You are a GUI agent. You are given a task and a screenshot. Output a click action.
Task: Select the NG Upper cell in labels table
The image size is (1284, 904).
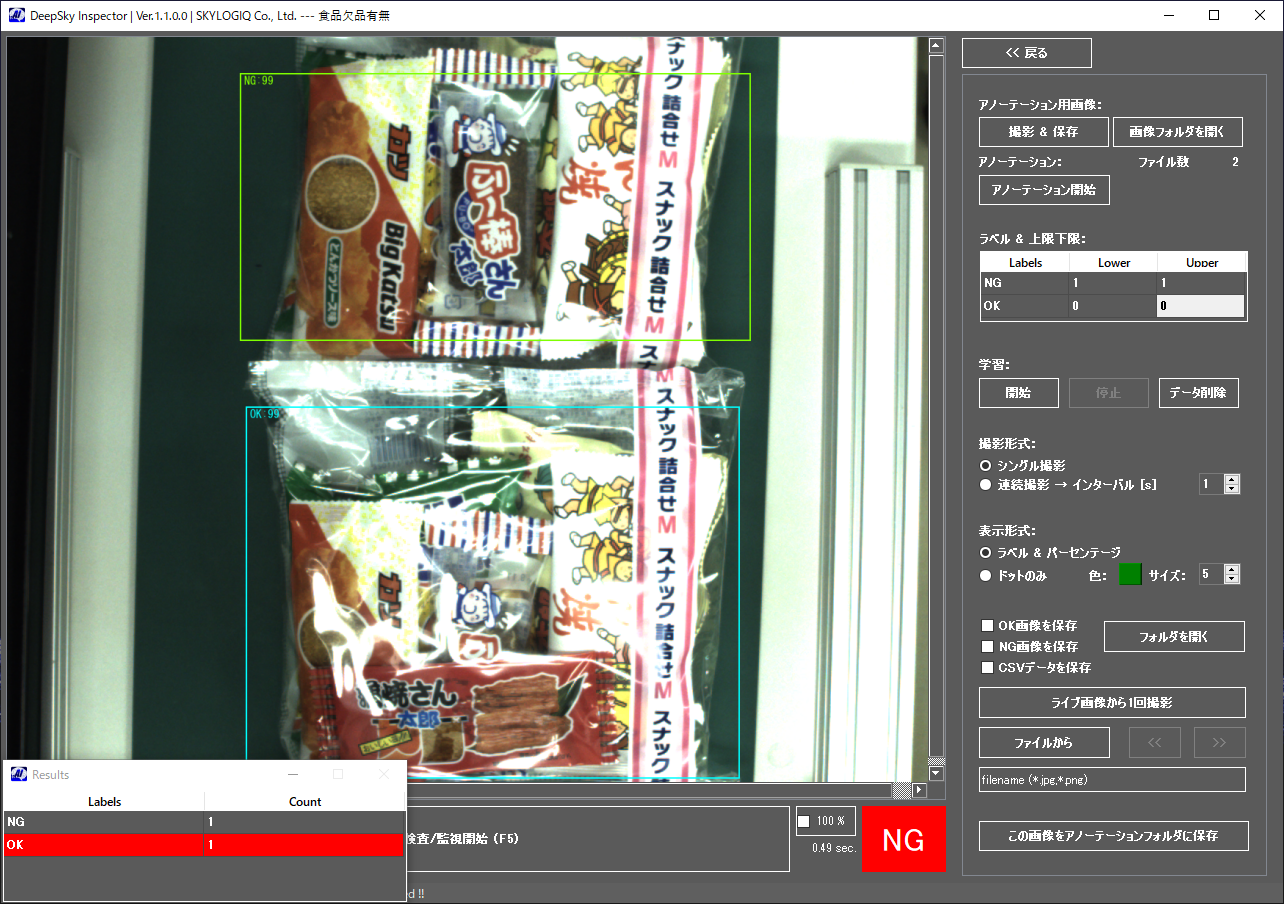(1202, 284)
